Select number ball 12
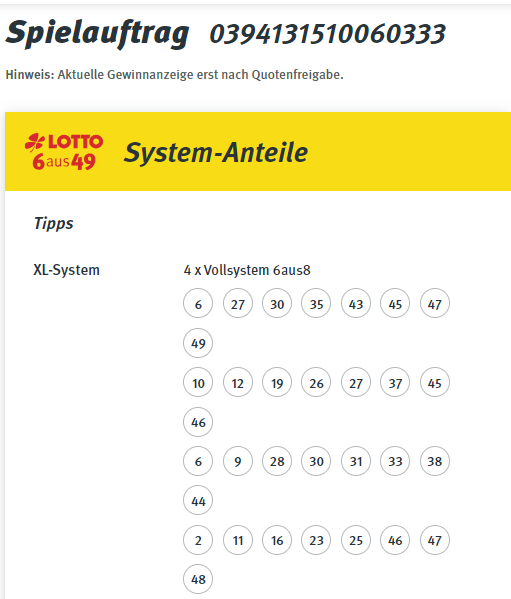 (238, 382)
